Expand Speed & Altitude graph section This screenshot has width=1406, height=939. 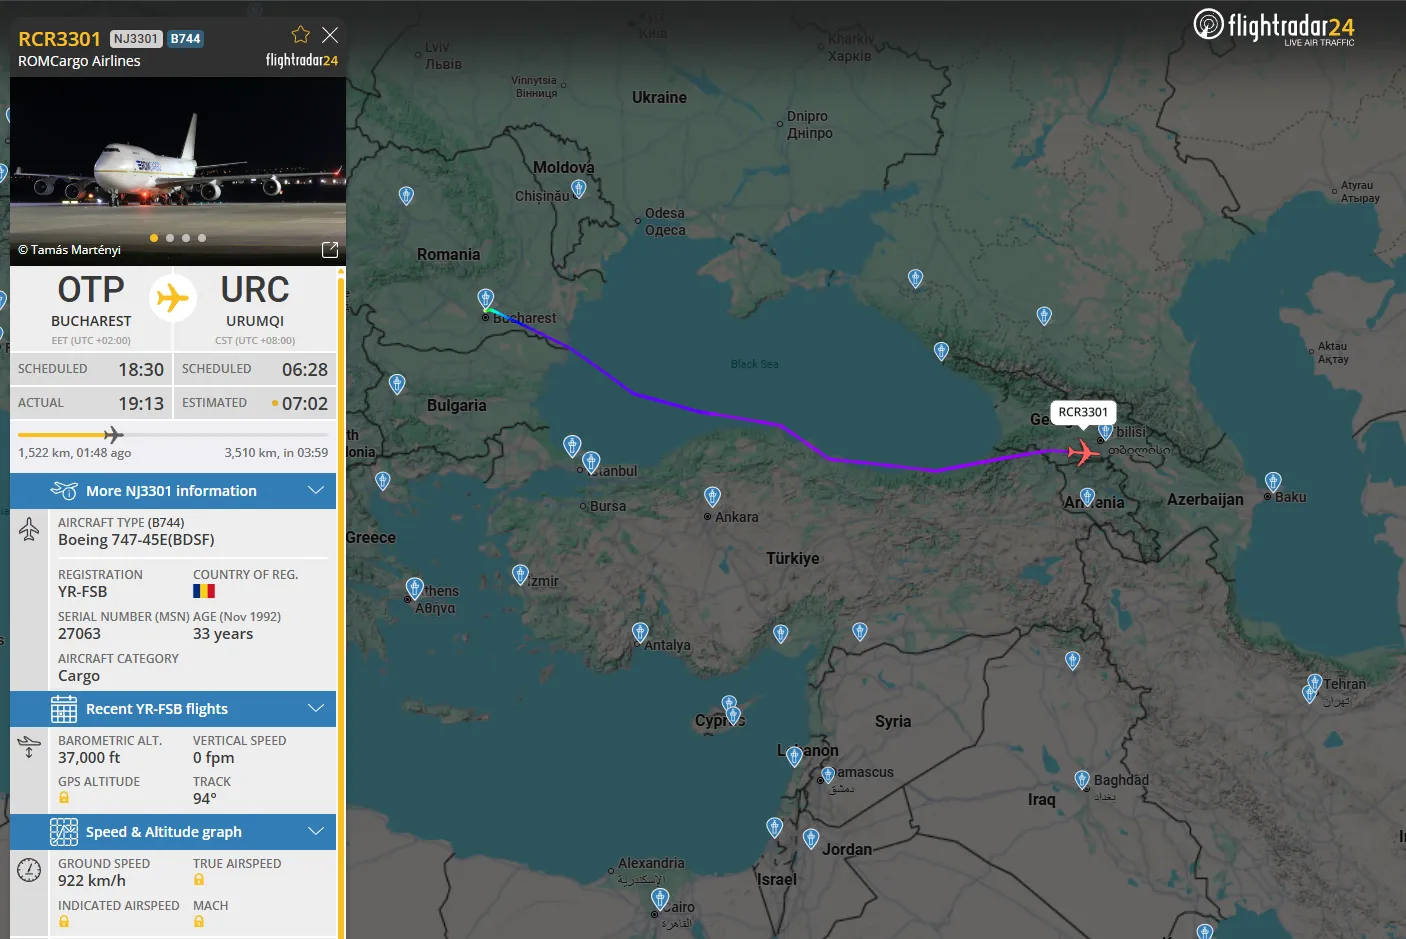click(x=173, y=832)
